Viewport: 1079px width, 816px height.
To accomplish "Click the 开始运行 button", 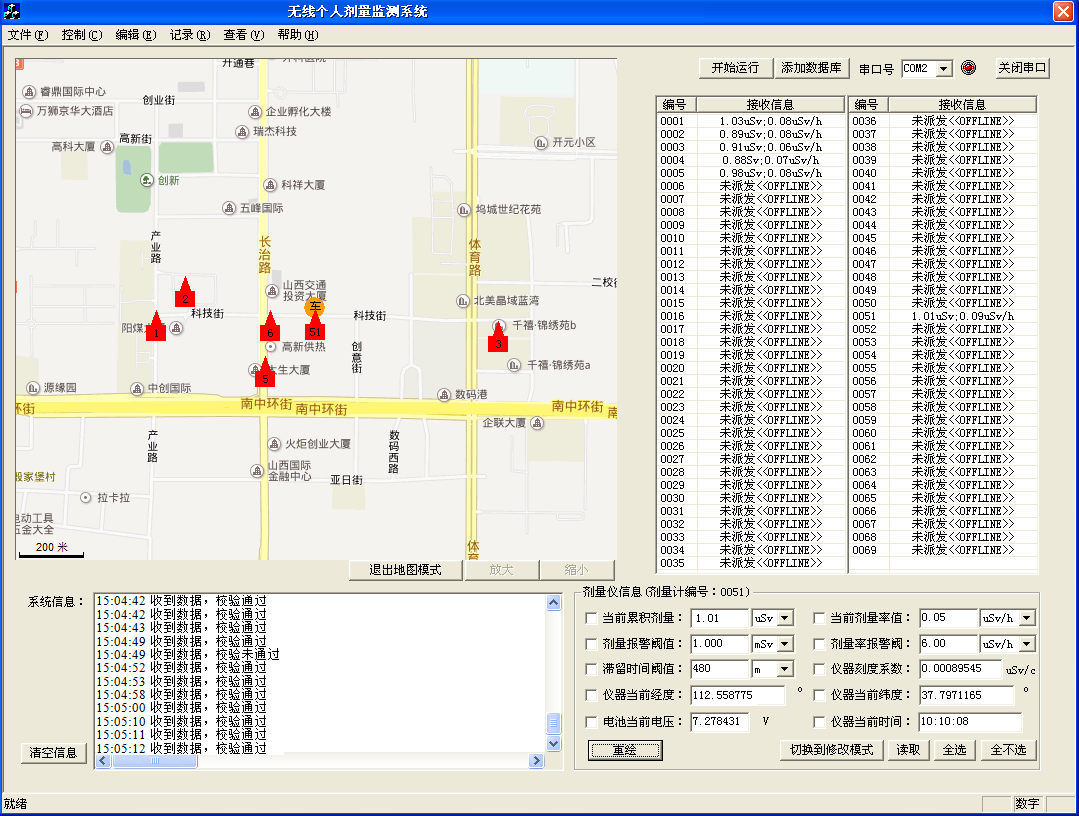I will pos(735,67).
